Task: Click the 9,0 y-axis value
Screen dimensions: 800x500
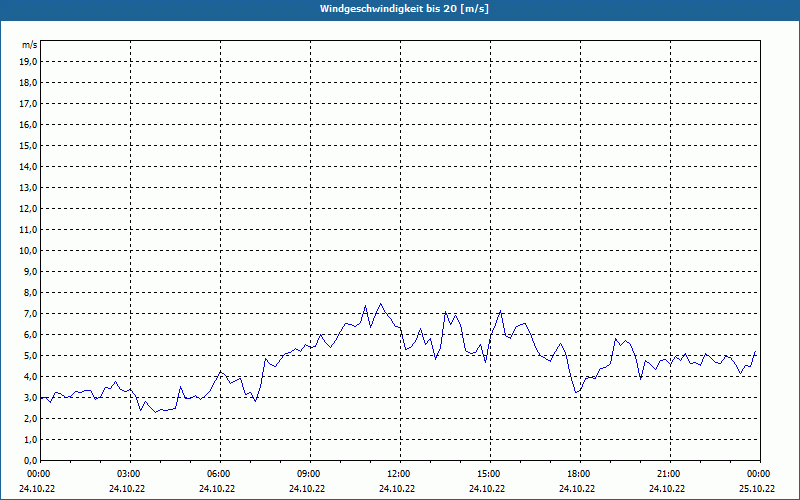Action: point(30,271)
